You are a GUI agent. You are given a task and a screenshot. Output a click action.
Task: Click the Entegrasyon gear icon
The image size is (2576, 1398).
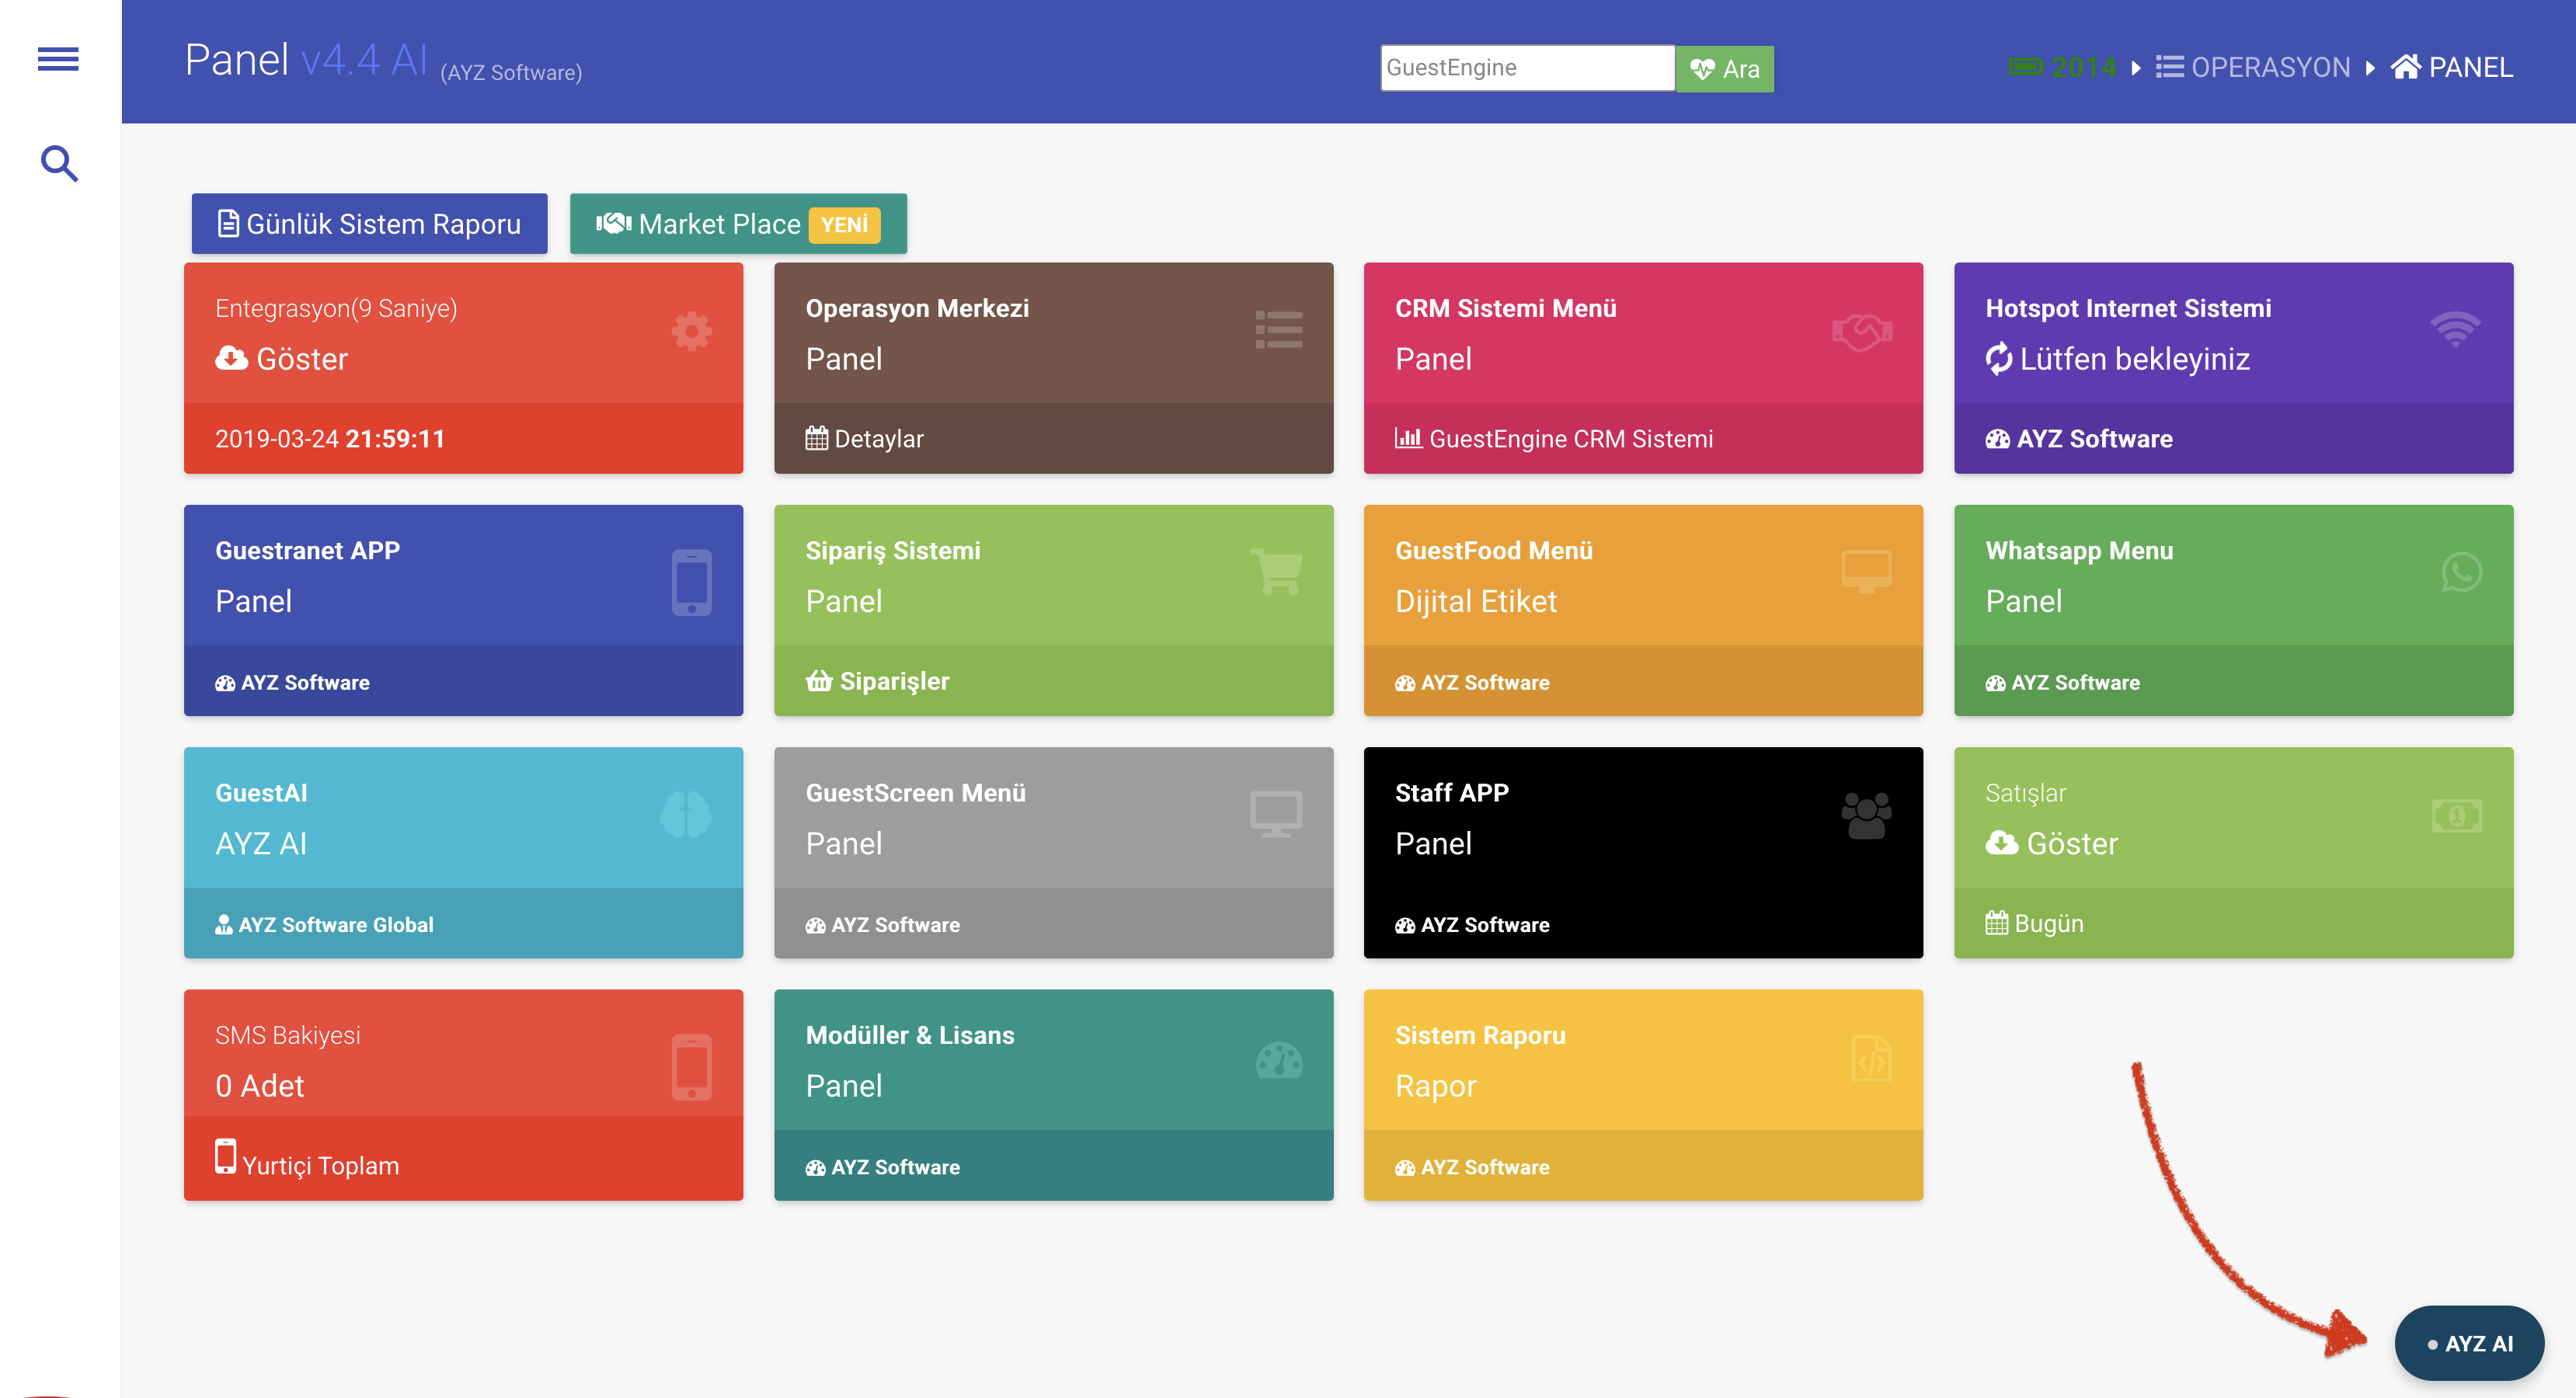click(x=691, y=331)
